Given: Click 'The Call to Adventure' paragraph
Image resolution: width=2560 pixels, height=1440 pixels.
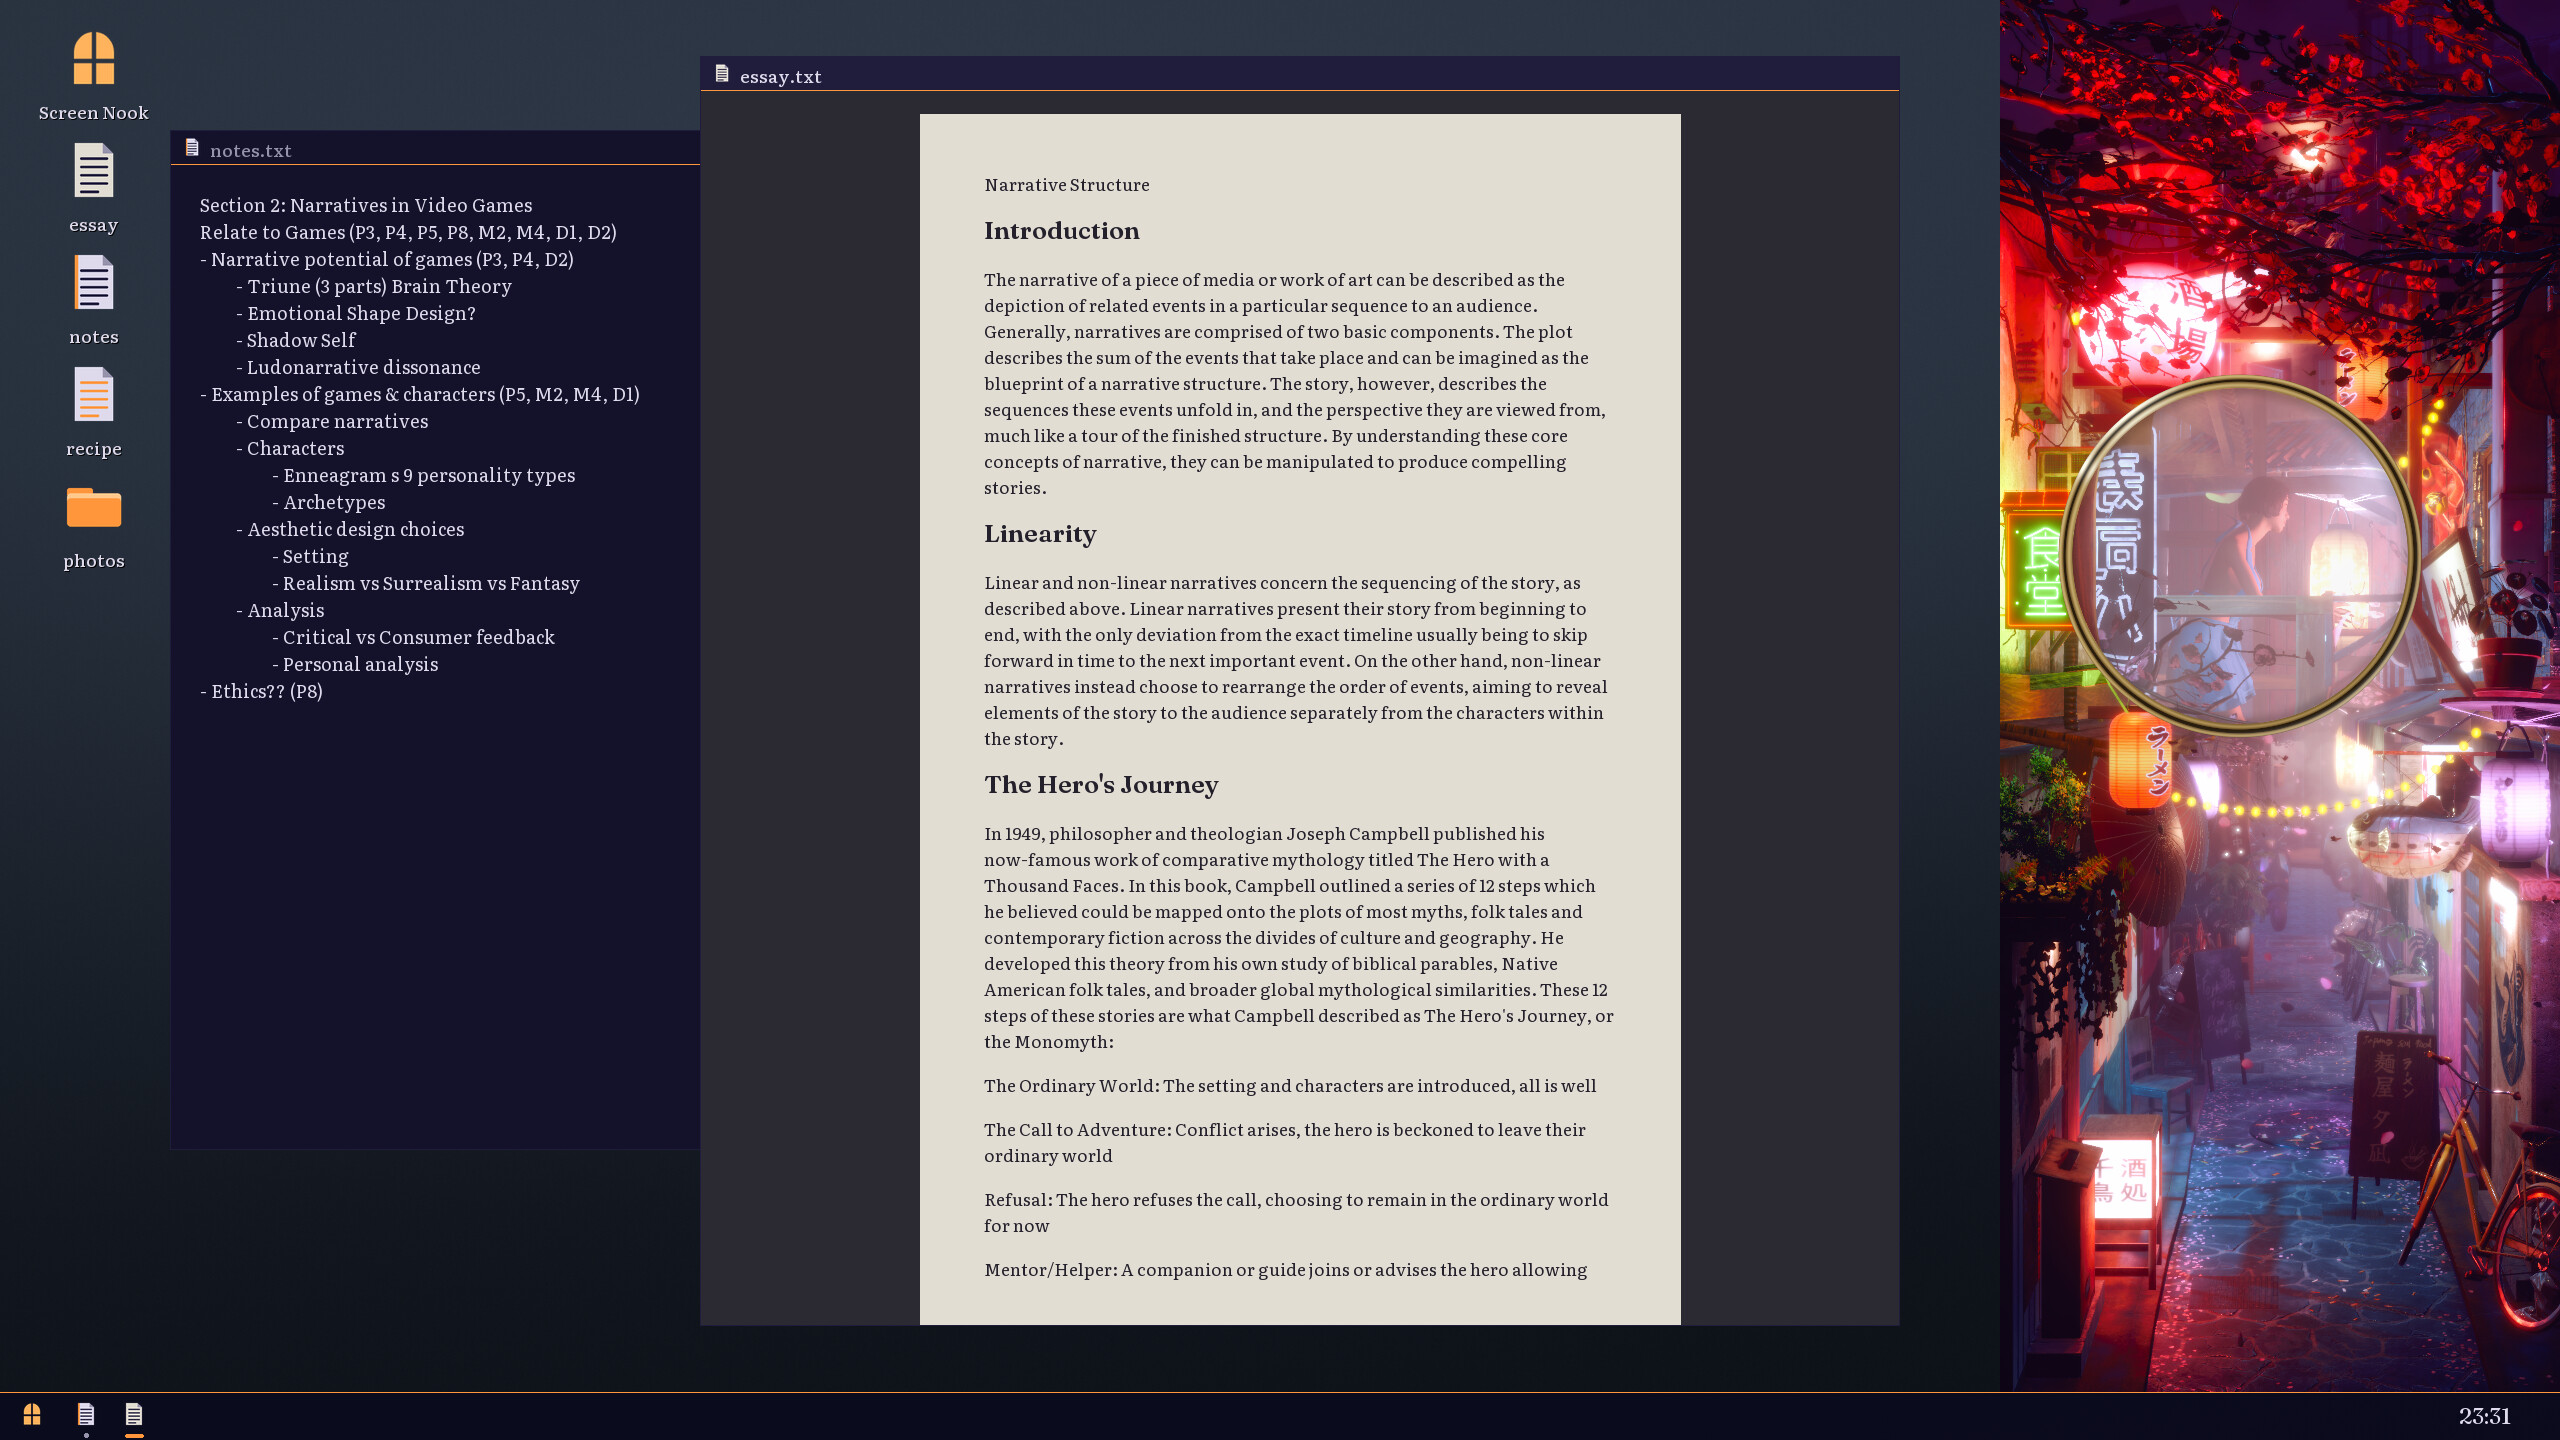Looking at the screenshot, I should coord(1285,1143).
